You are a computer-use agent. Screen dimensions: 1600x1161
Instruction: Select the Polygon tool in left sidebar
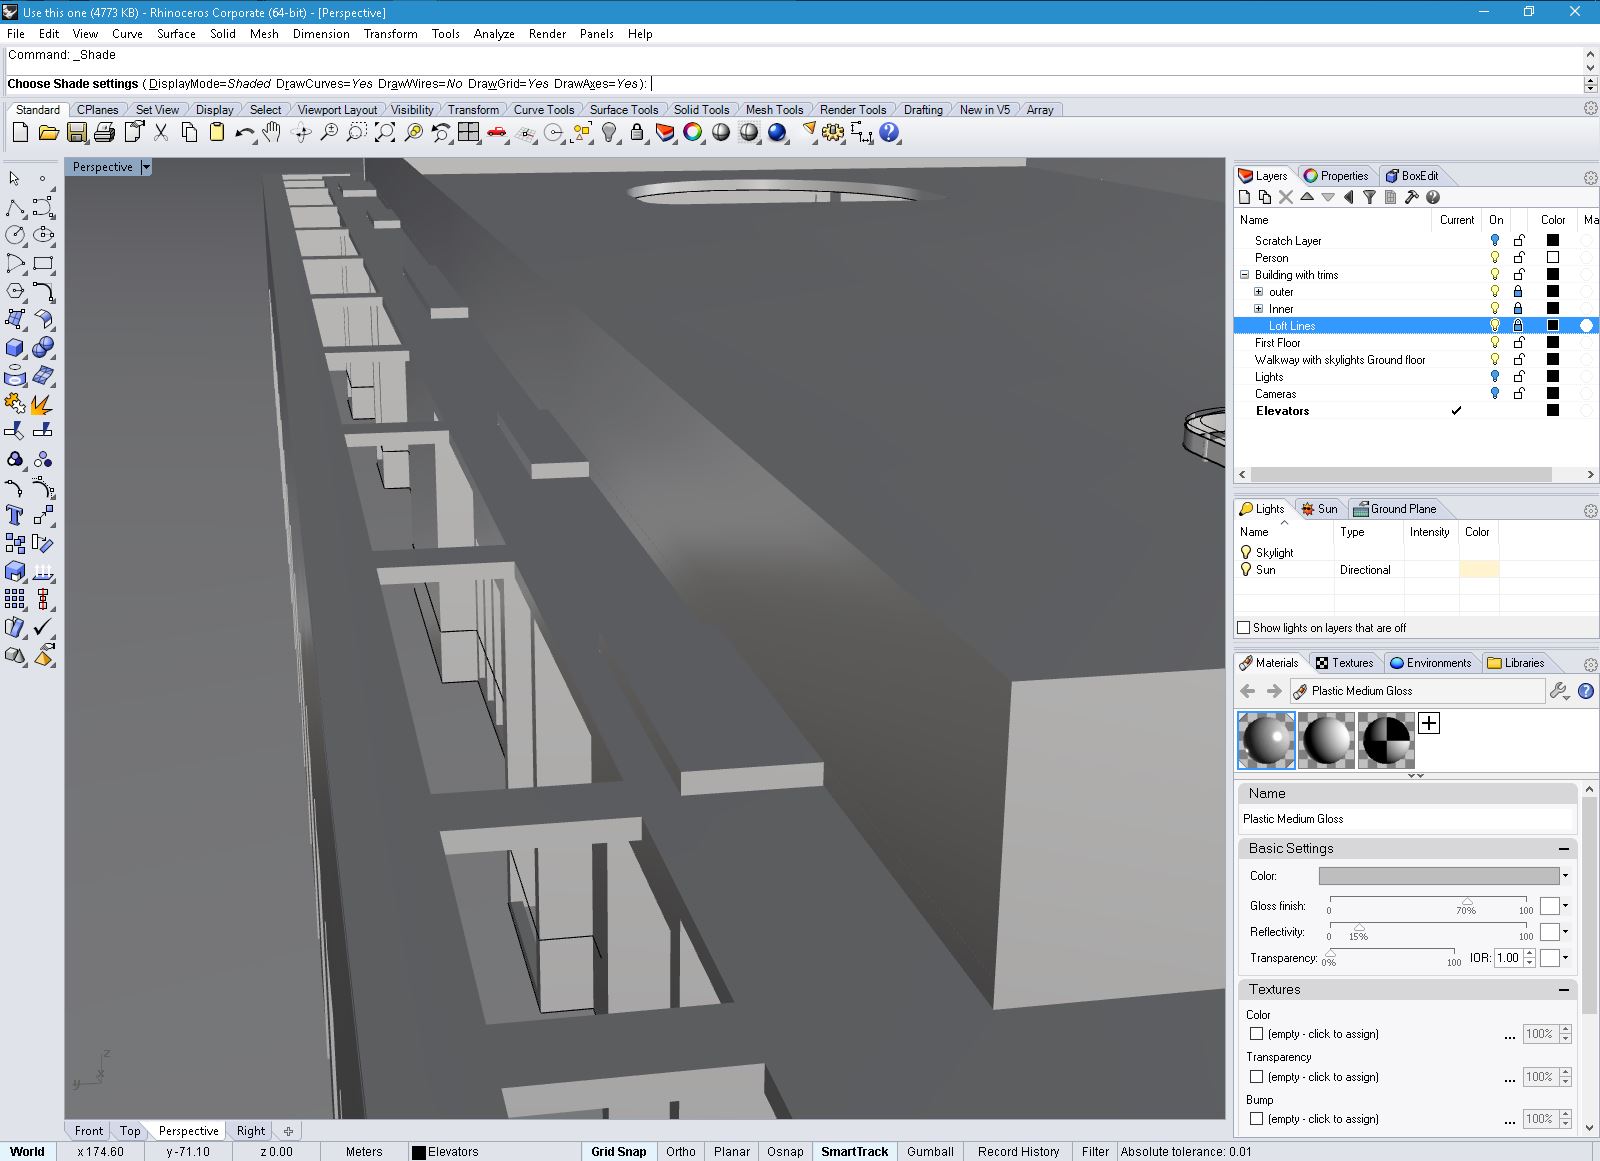point(15,291)
